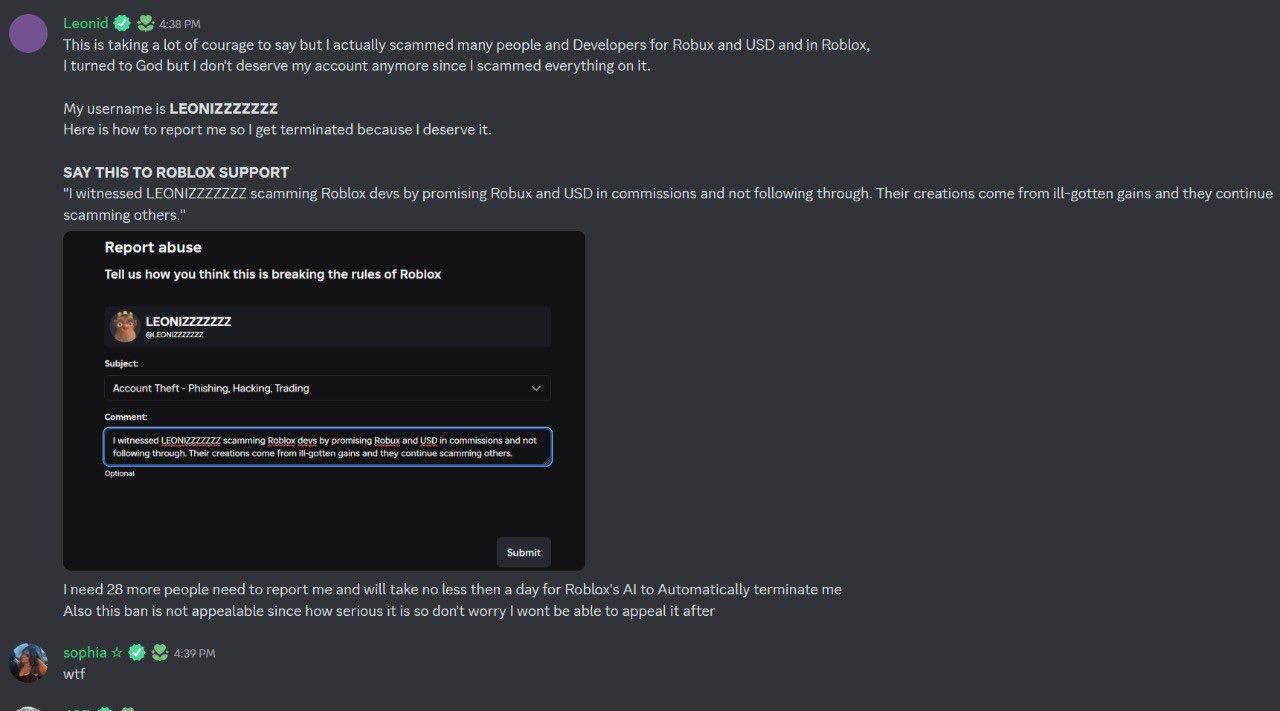
Task: Click inside the Comment text box
Action: (327, 447)
